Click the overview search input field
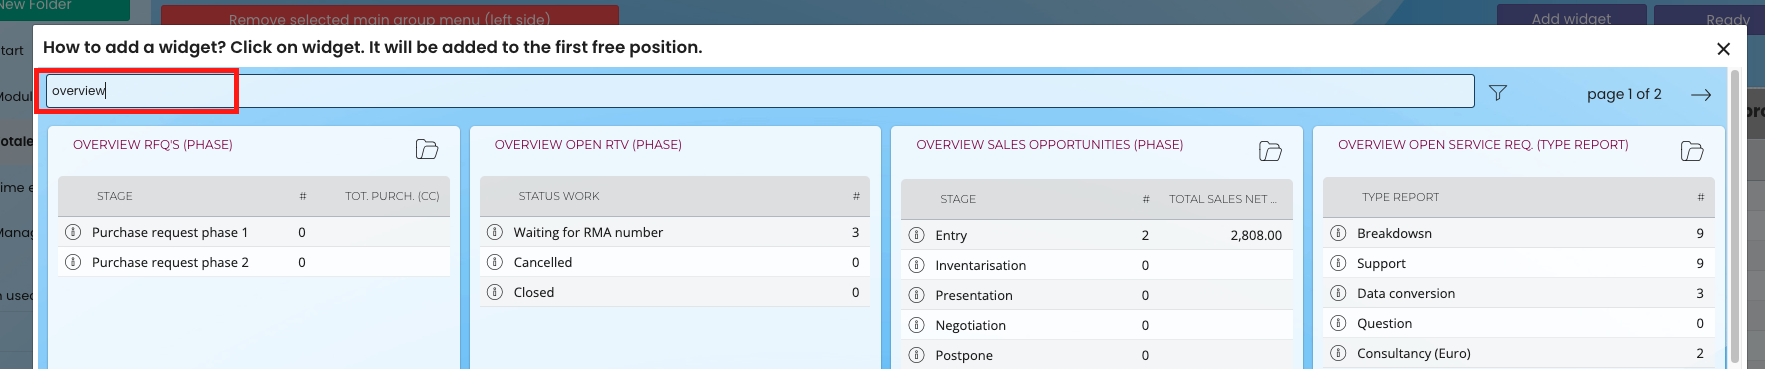 [760, 91]
